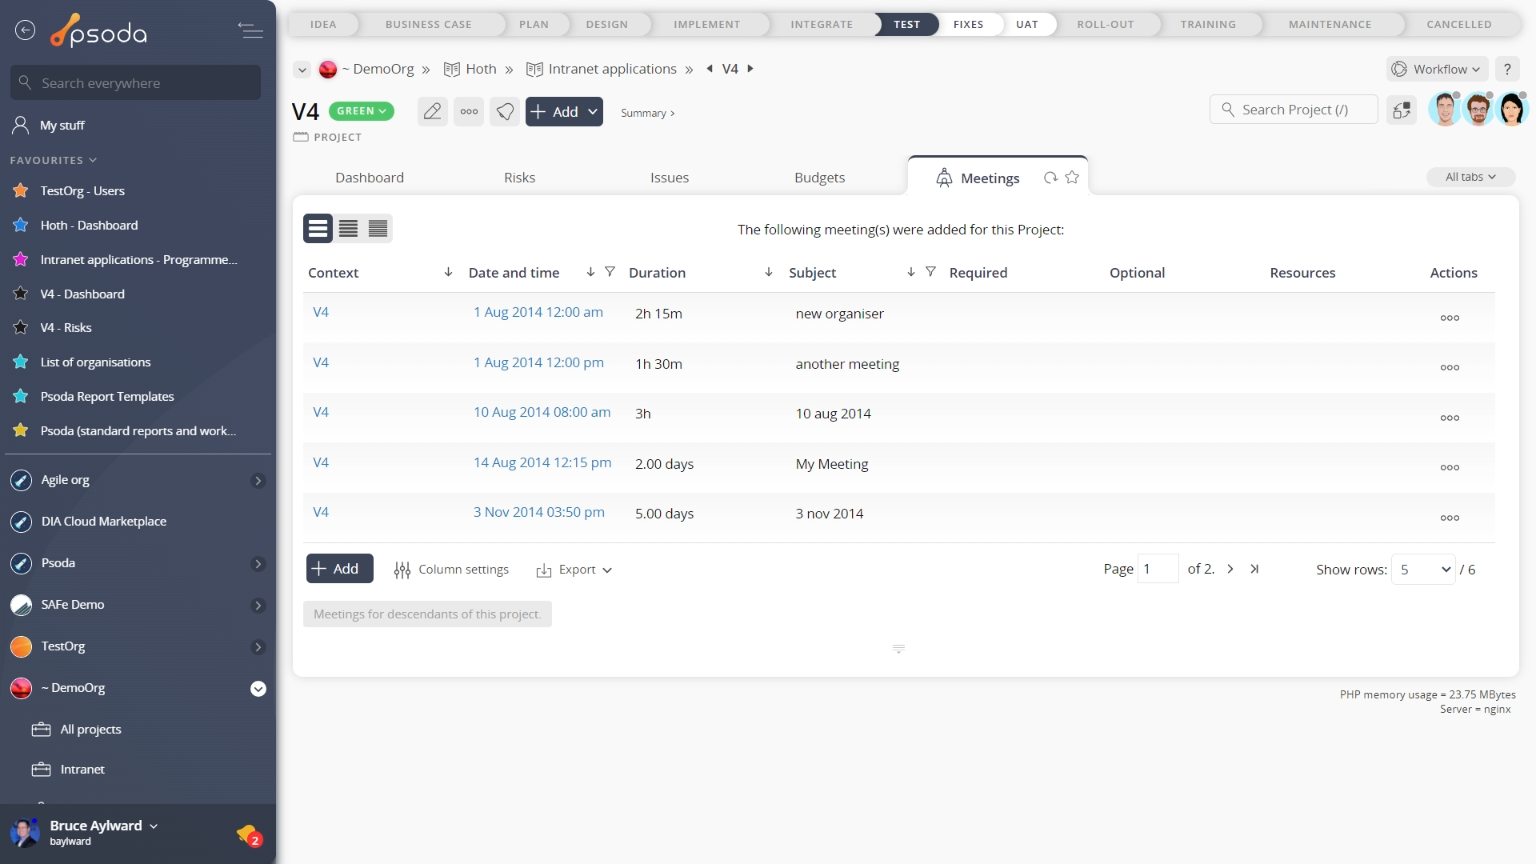Sort by the Context column arrow
Viewport: 1536px width, 864px height.
coord(448,272)
